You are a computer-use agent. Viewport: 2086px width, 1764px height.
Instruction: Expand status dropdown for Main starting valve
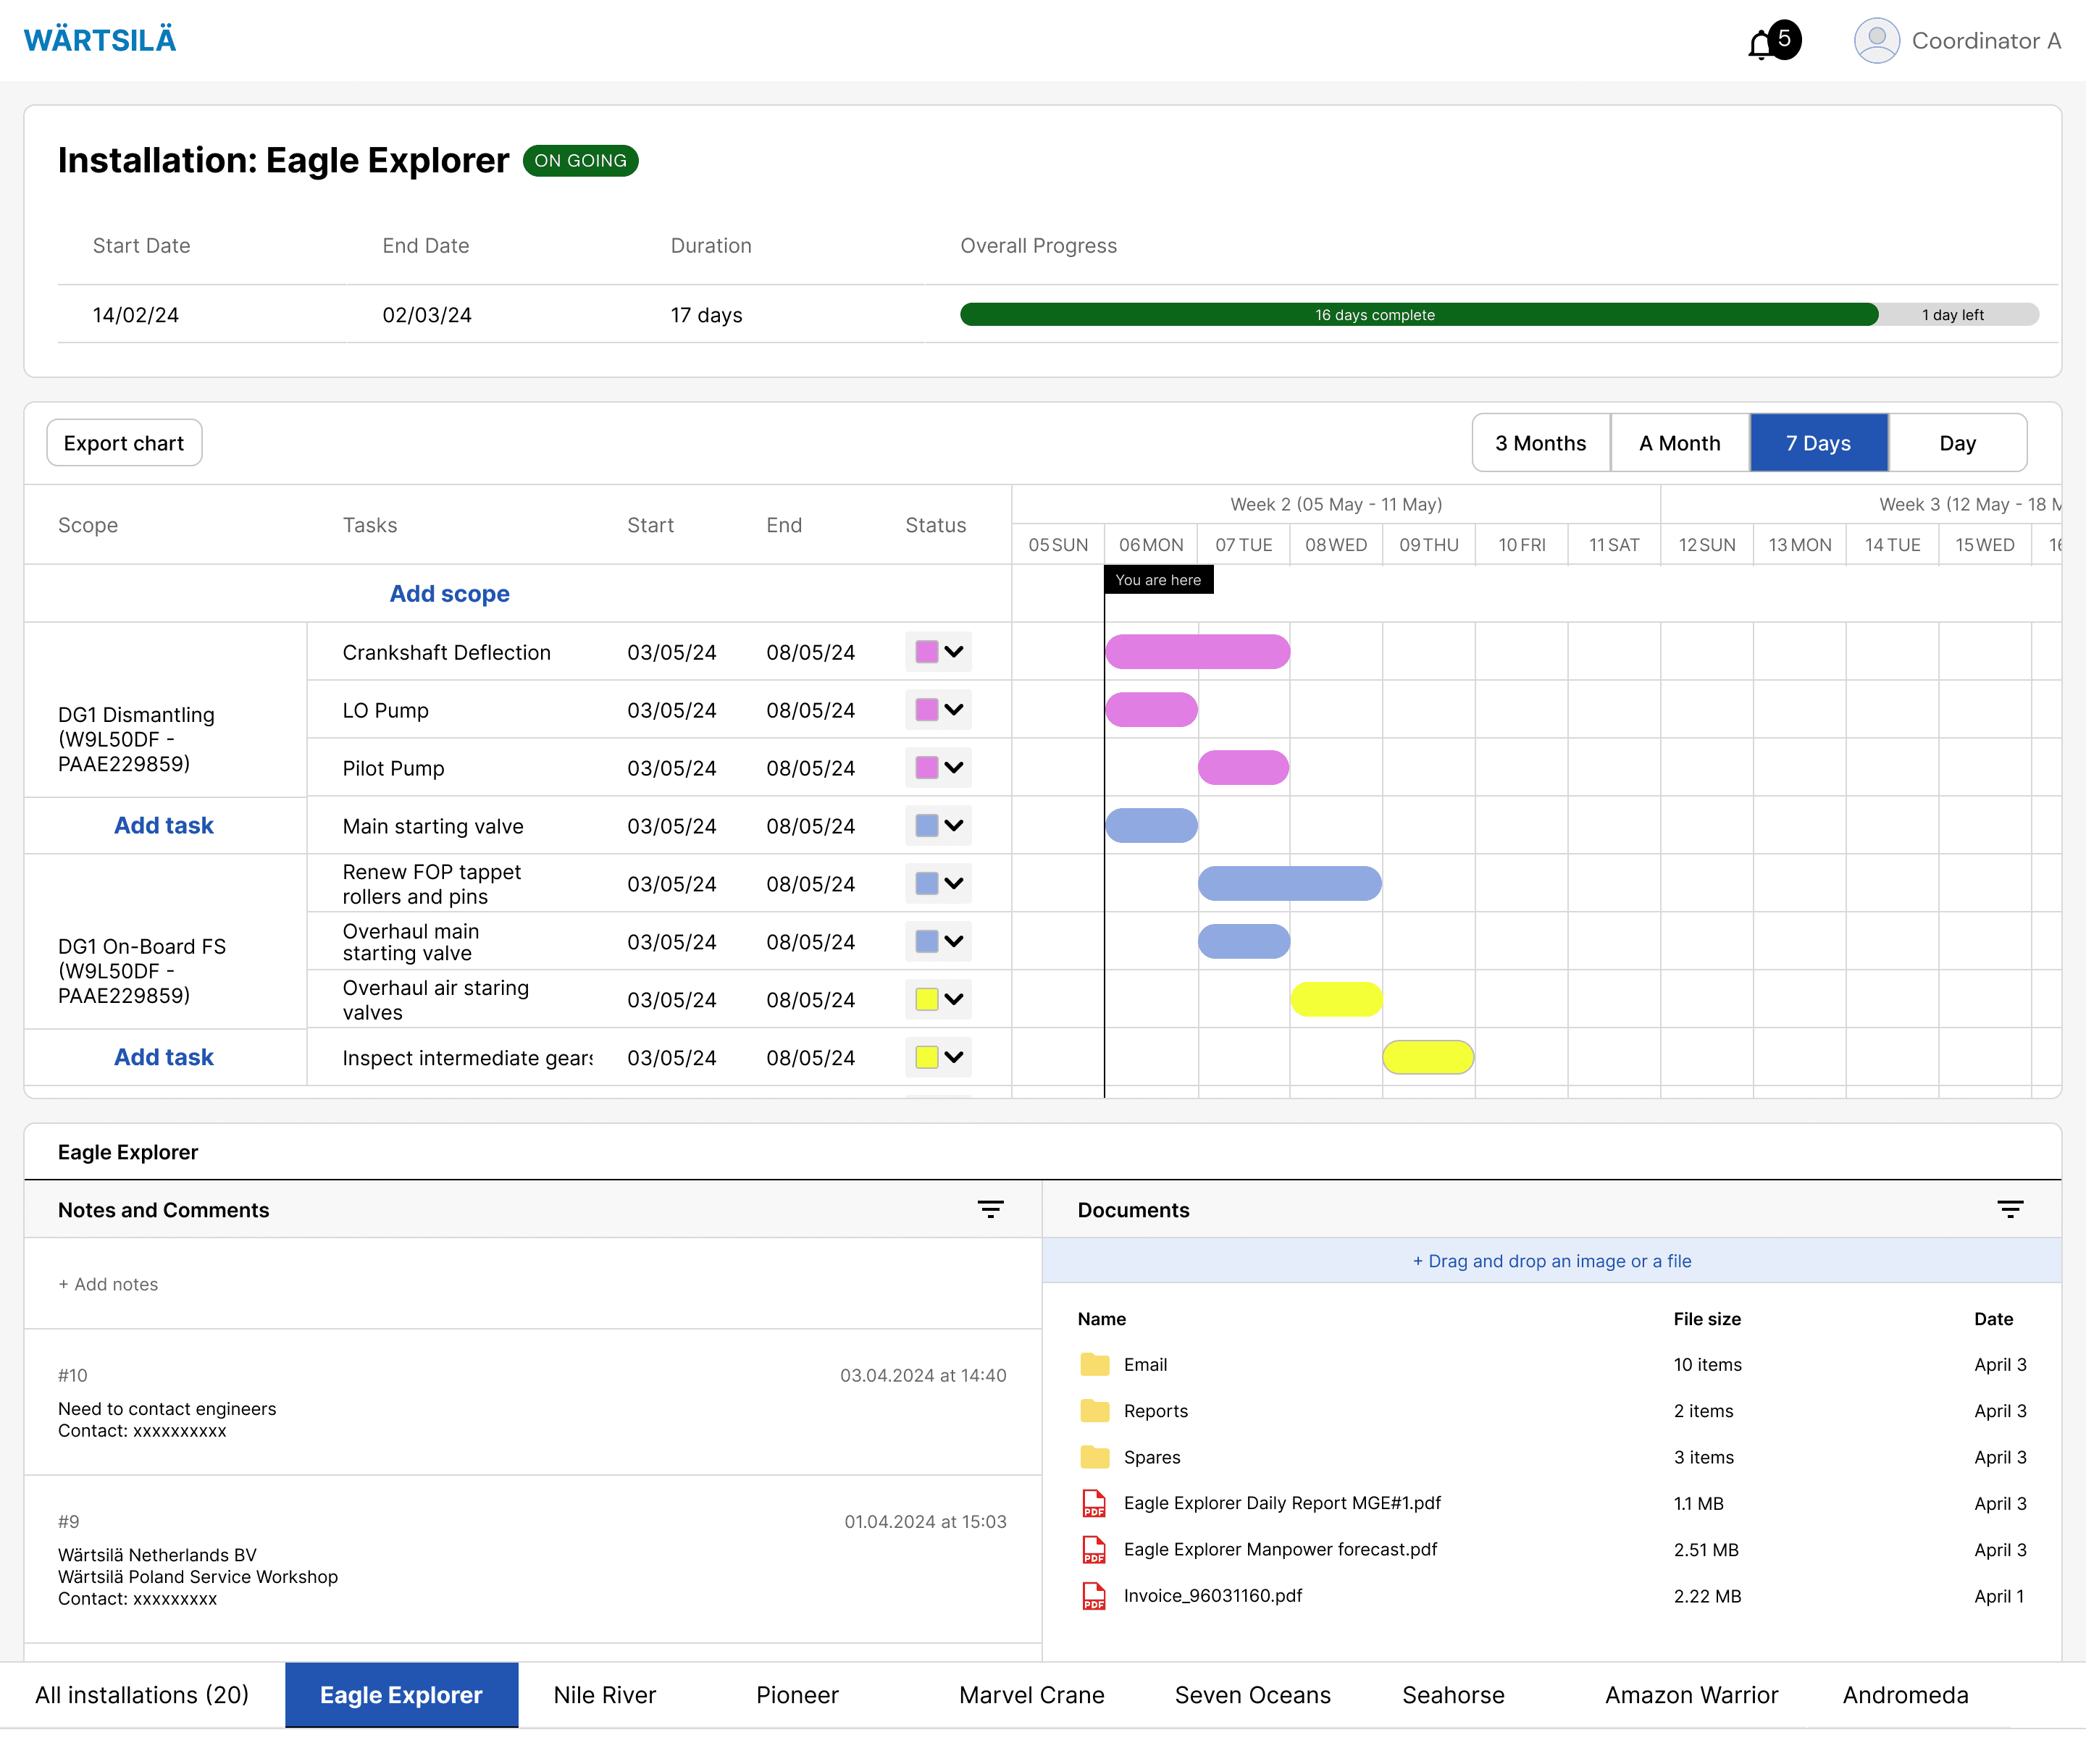click(938, 826)
